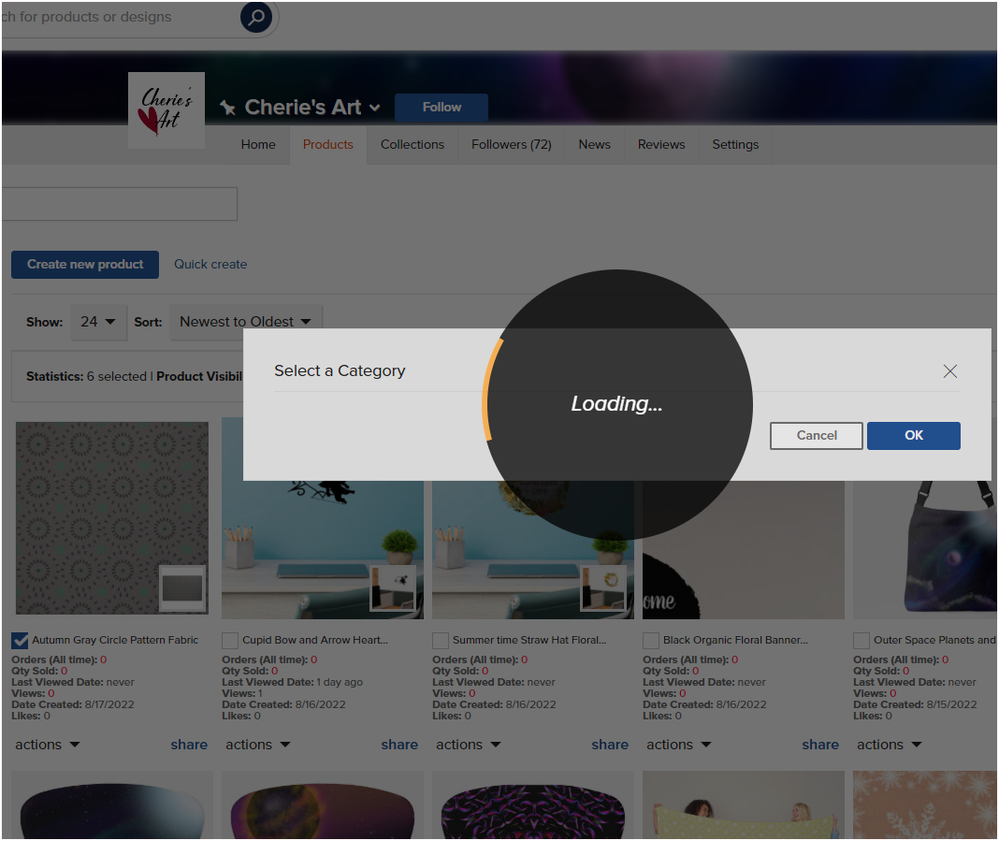Image resolution: width=999 pixels, height=841 pixels.
Task: Click the Quick create link
Action: pyautogui.click(x=210, y=264)
